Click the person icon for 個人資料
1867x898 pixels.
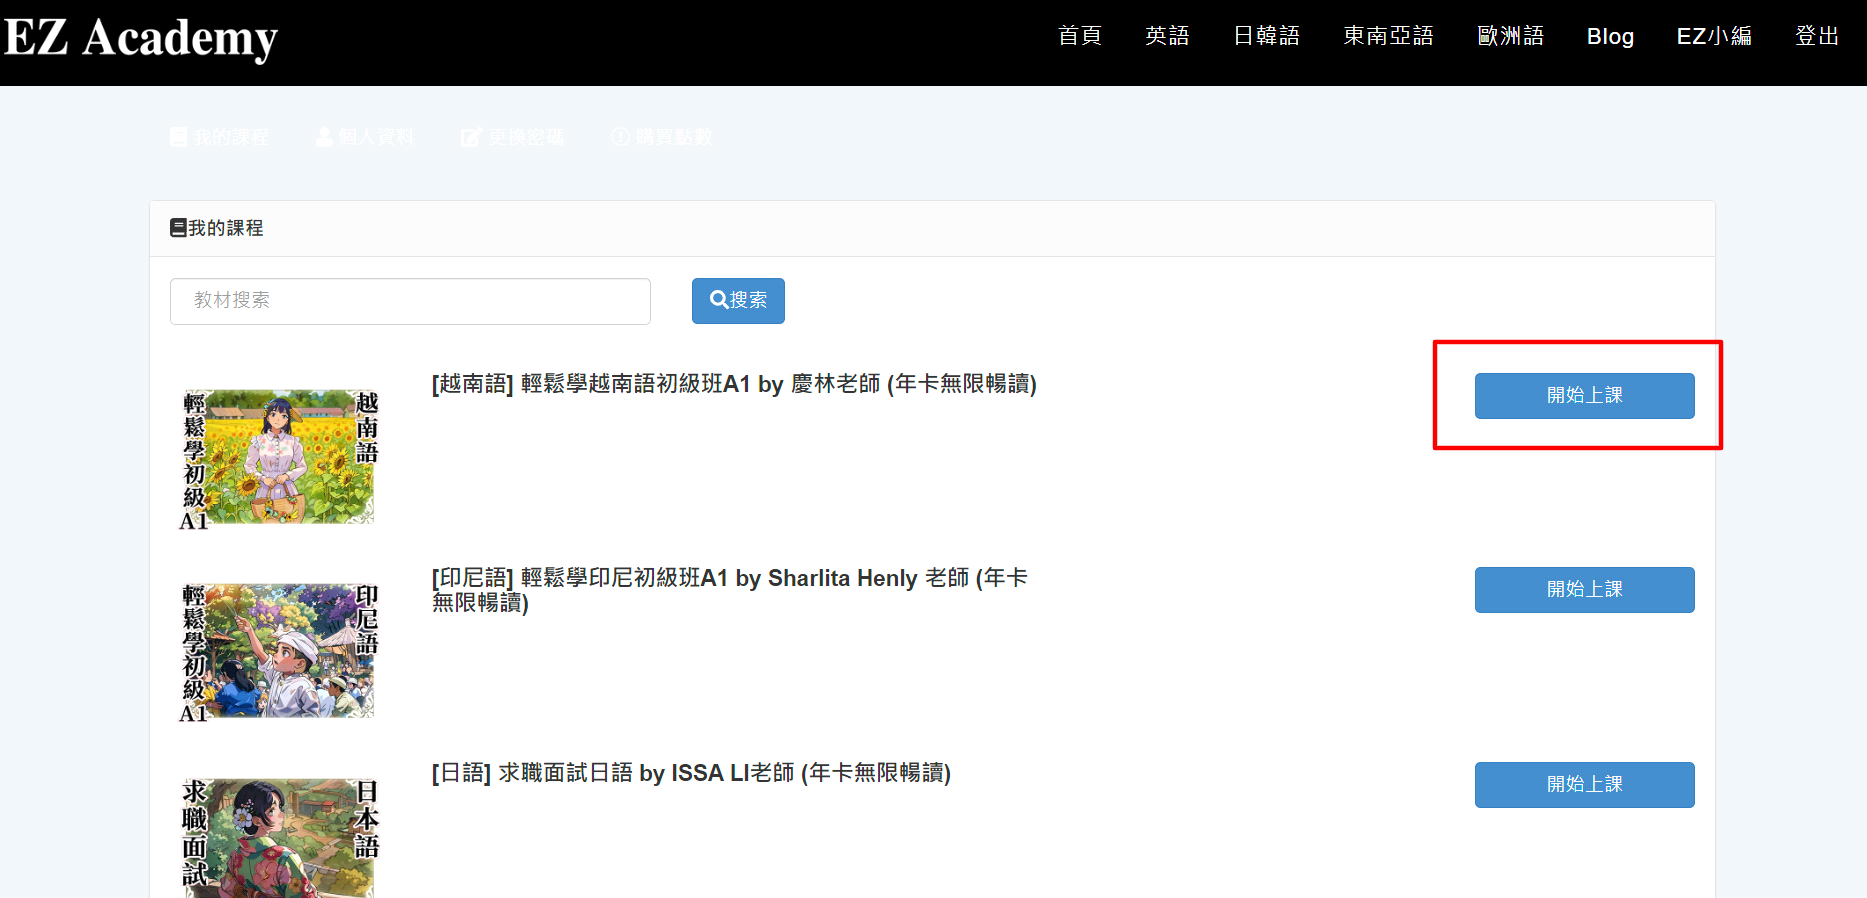click(324, 137)
